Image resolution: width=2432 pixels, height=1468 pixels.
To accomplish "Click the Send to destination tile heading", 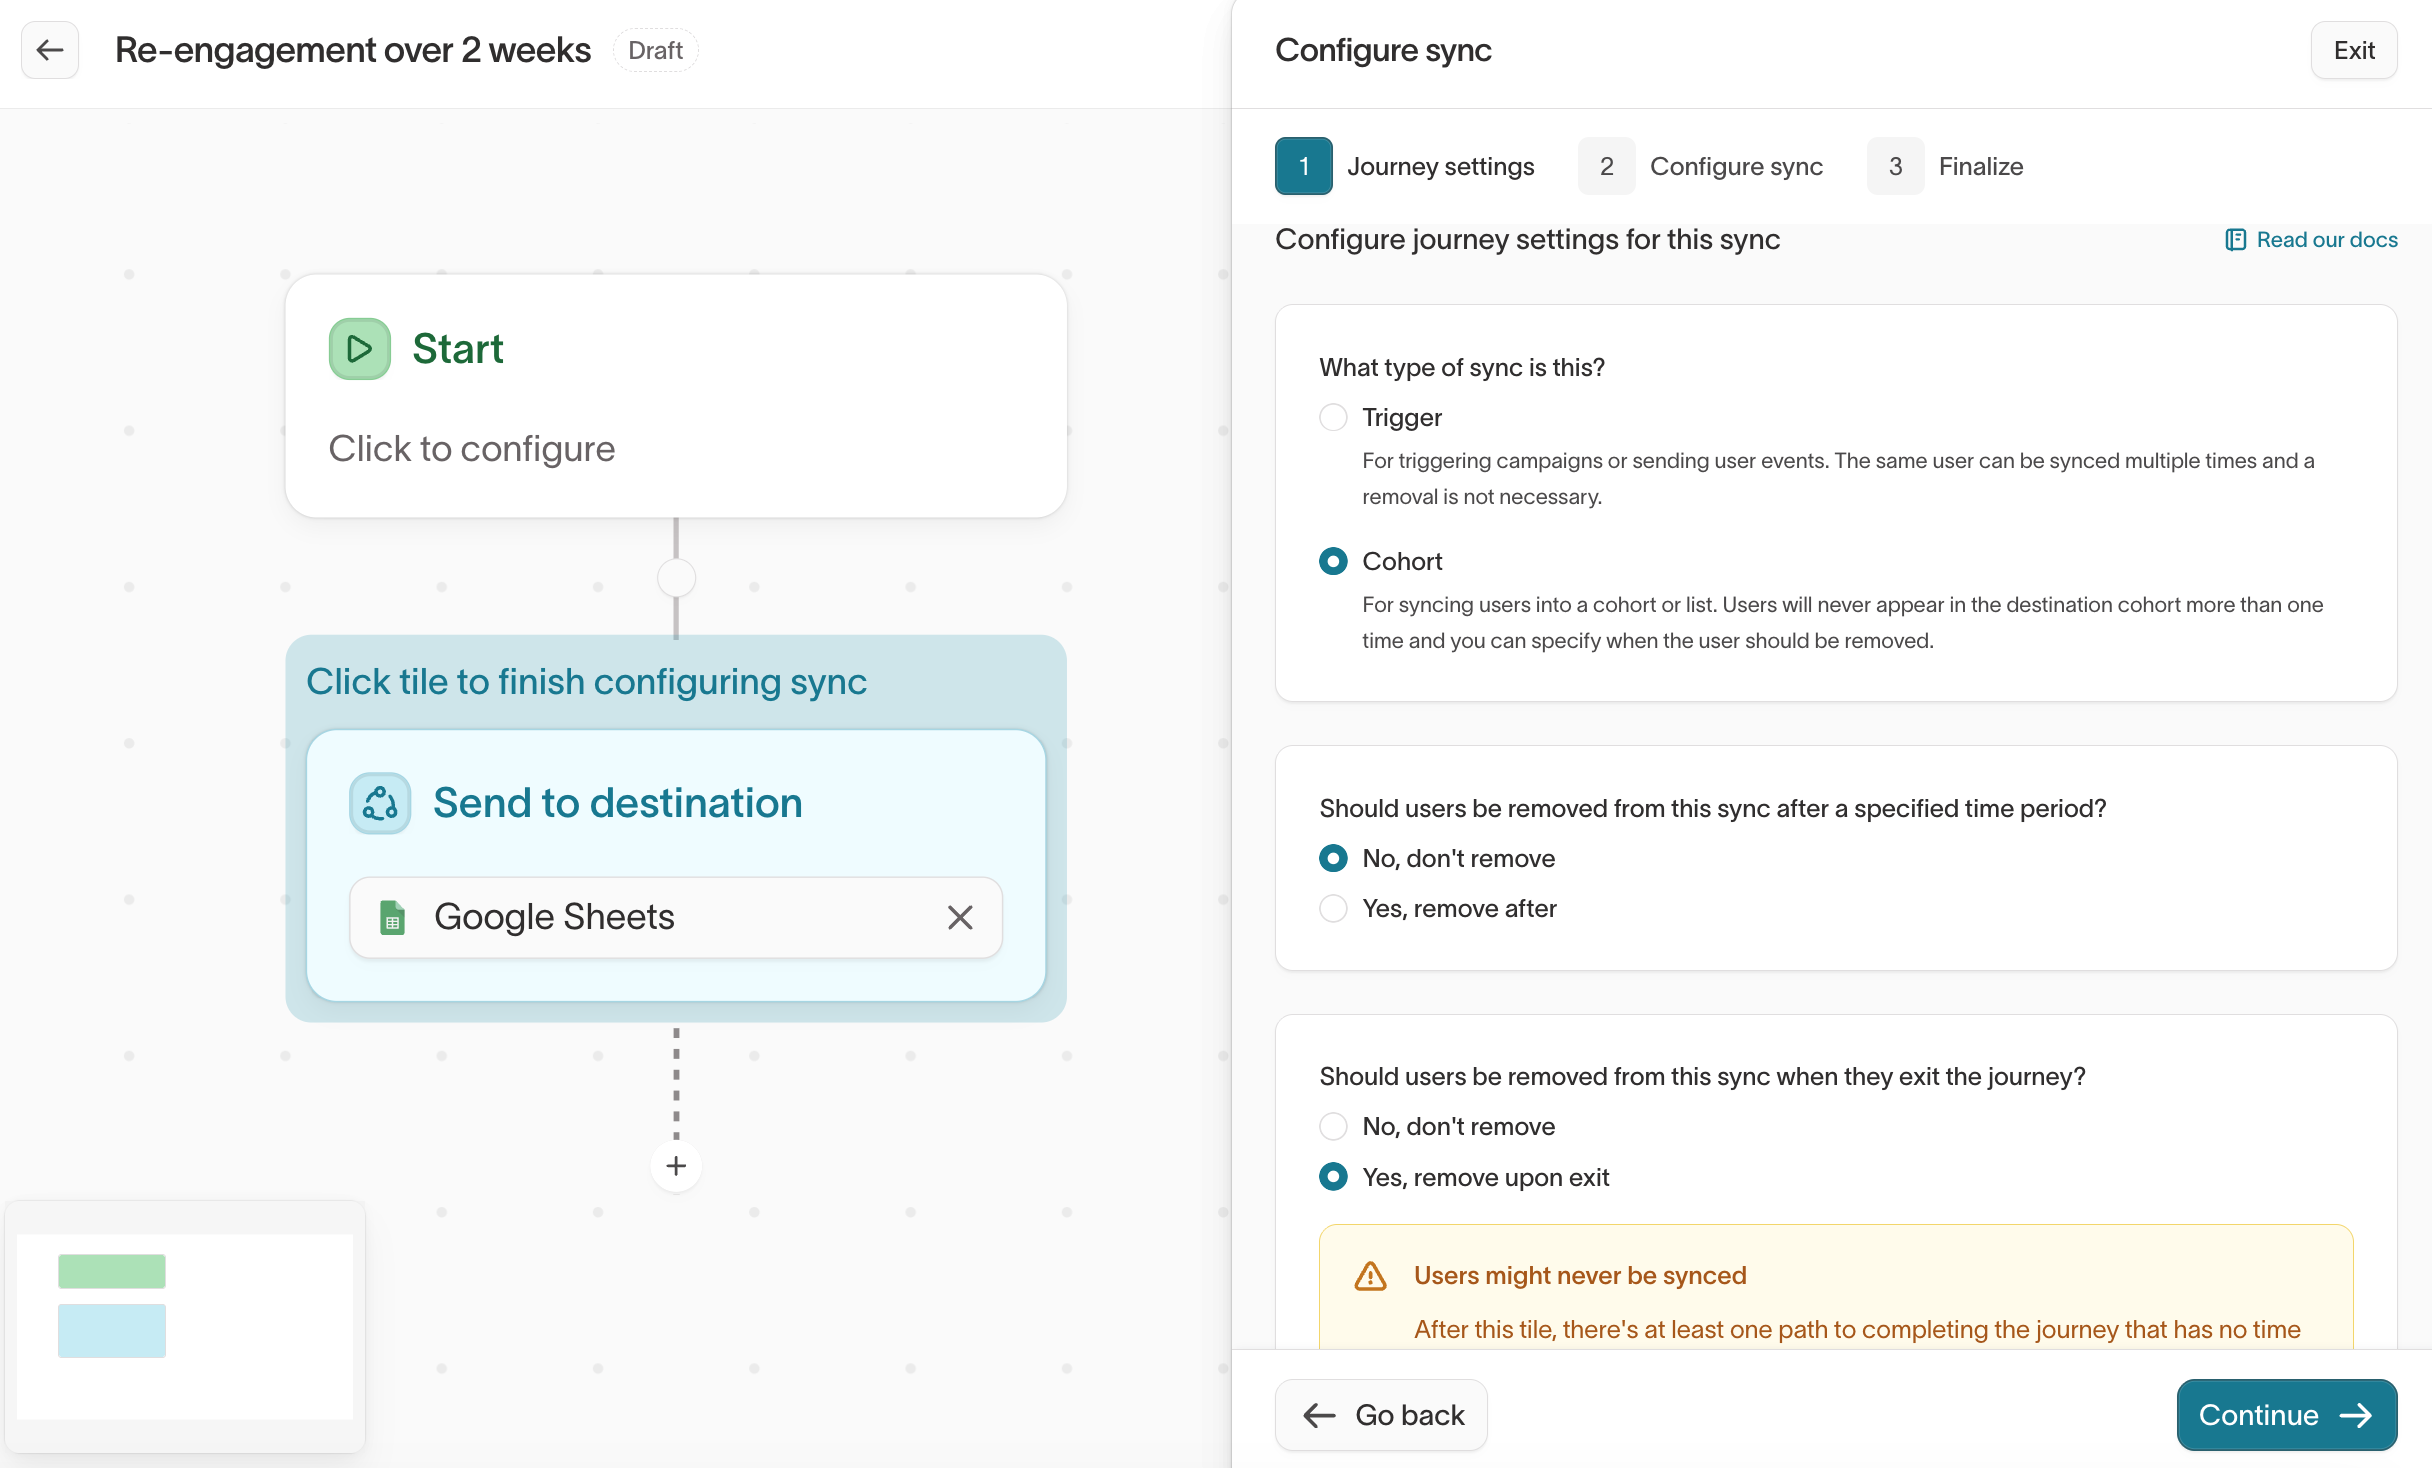I will click(x=618, y=803).
